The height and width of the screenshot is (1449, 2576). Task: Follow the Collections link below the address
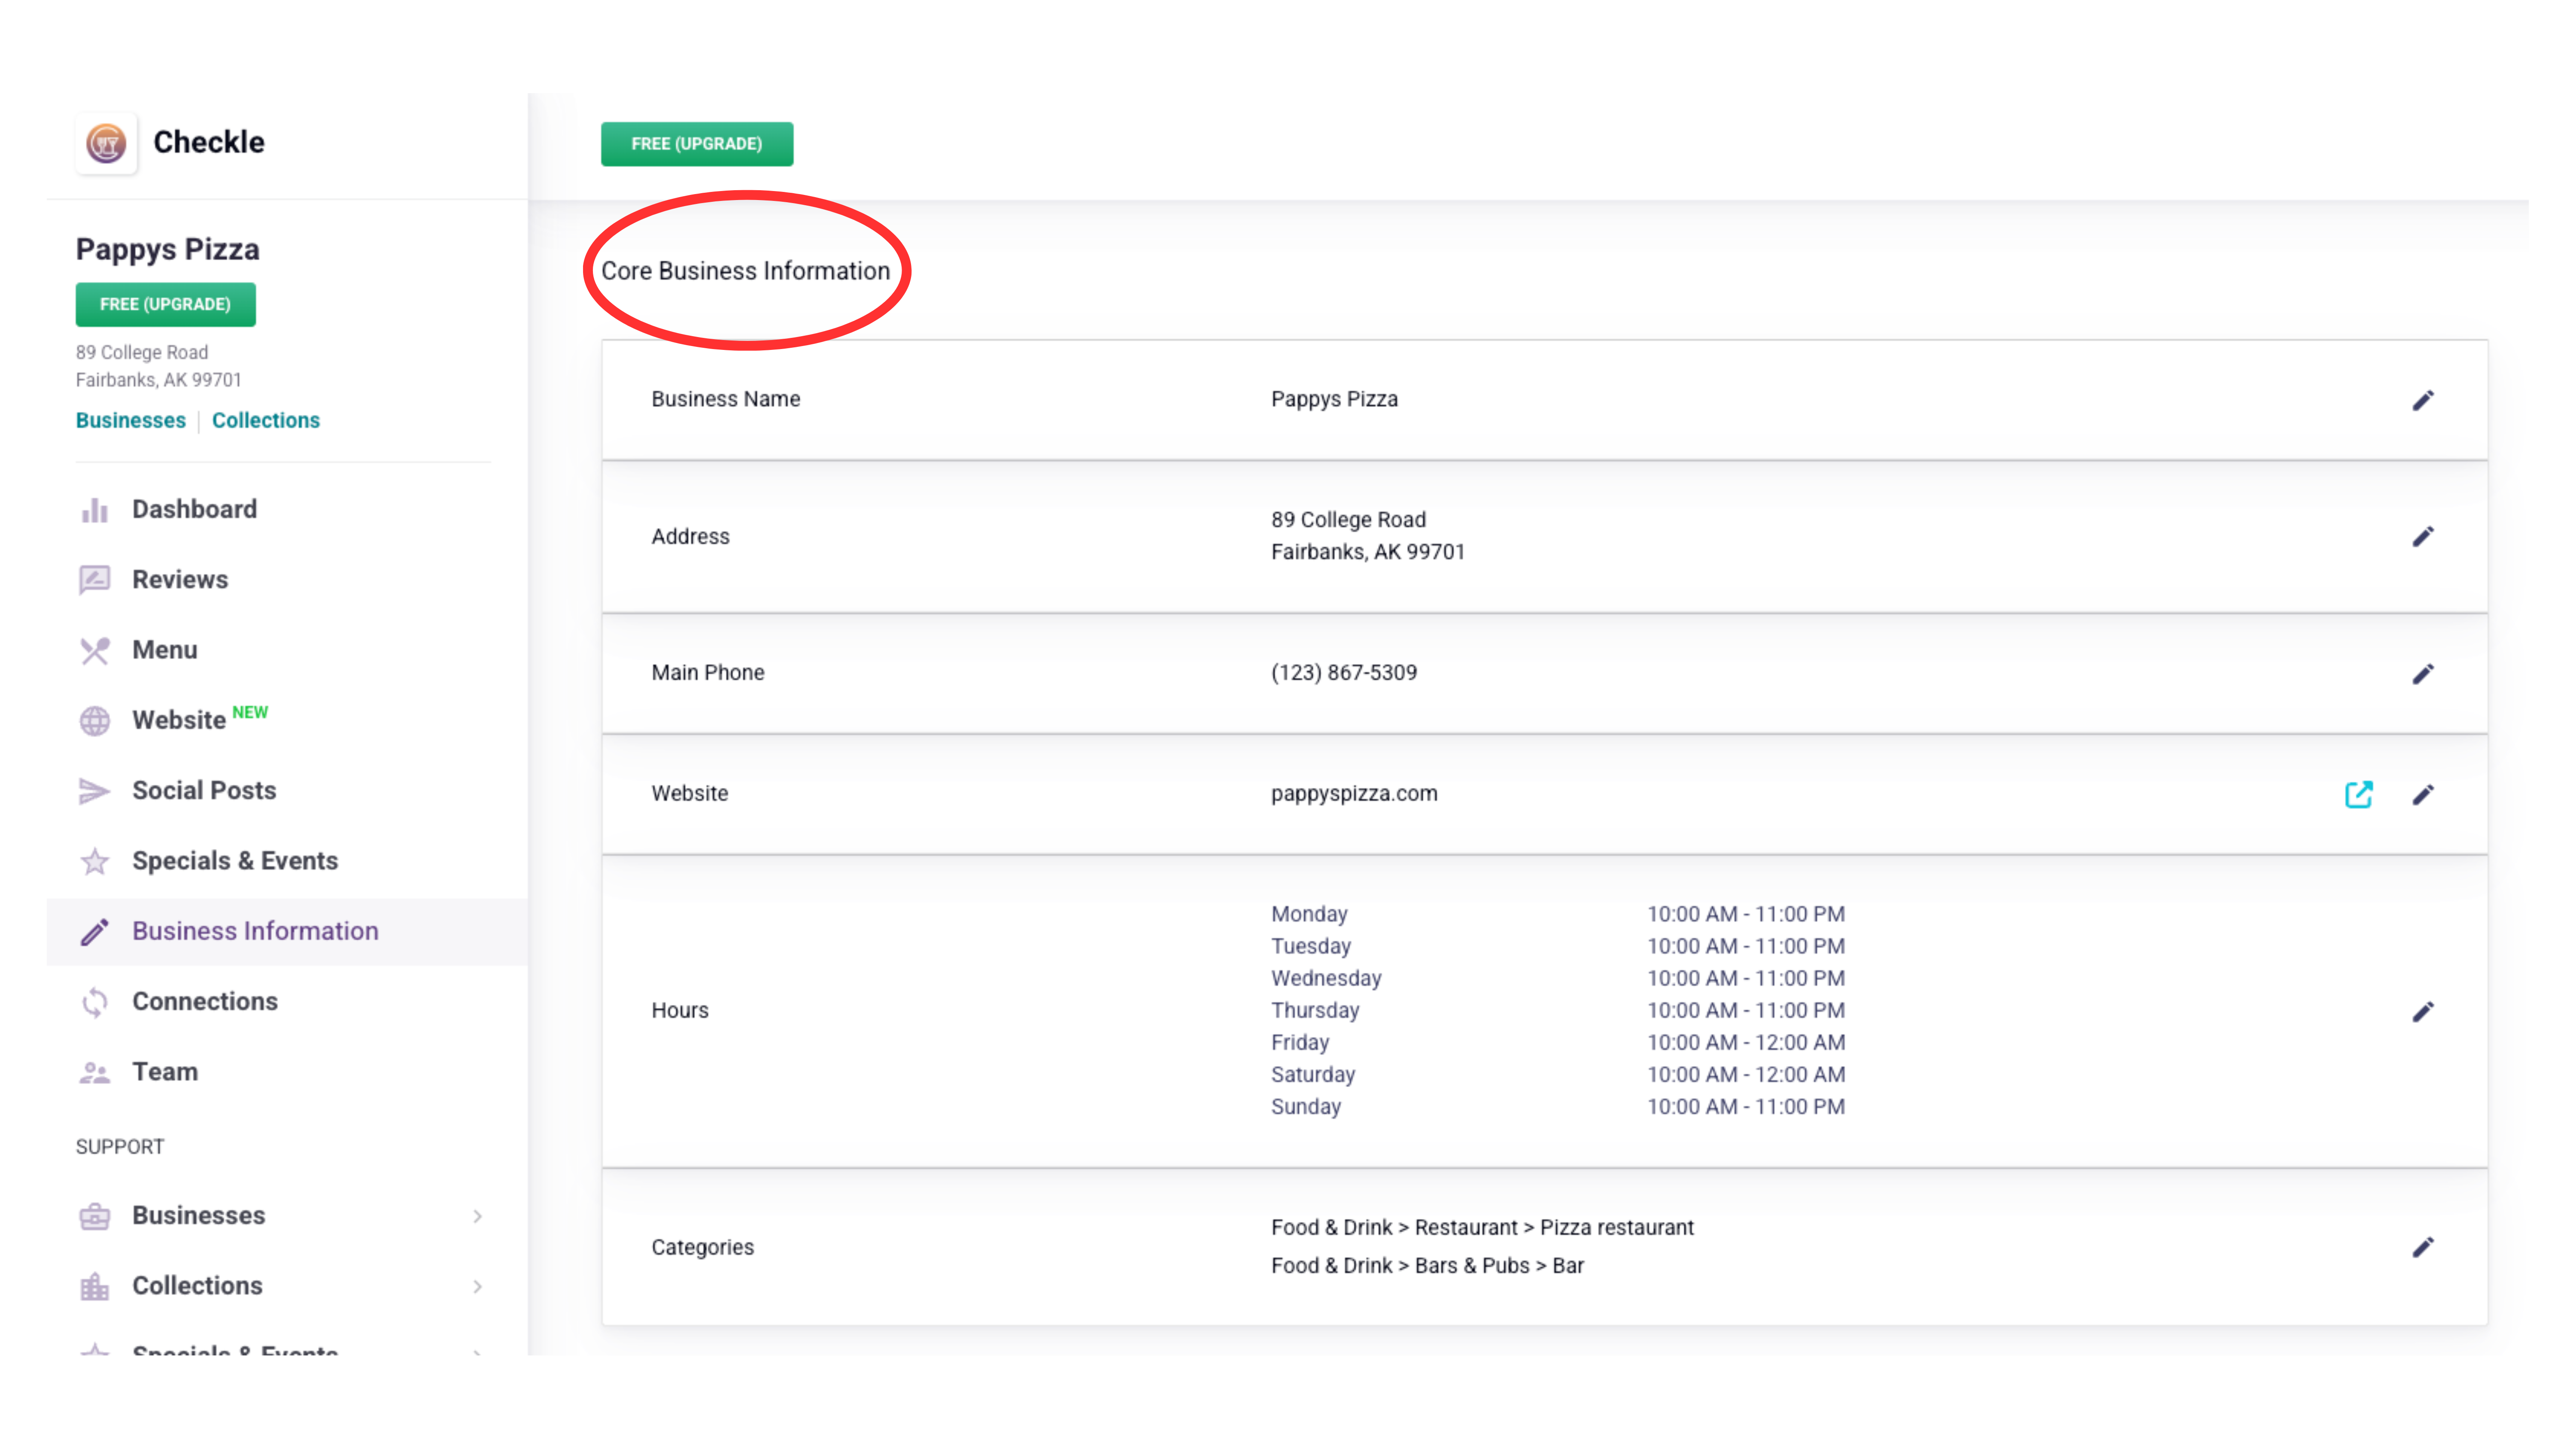(266, 421)
